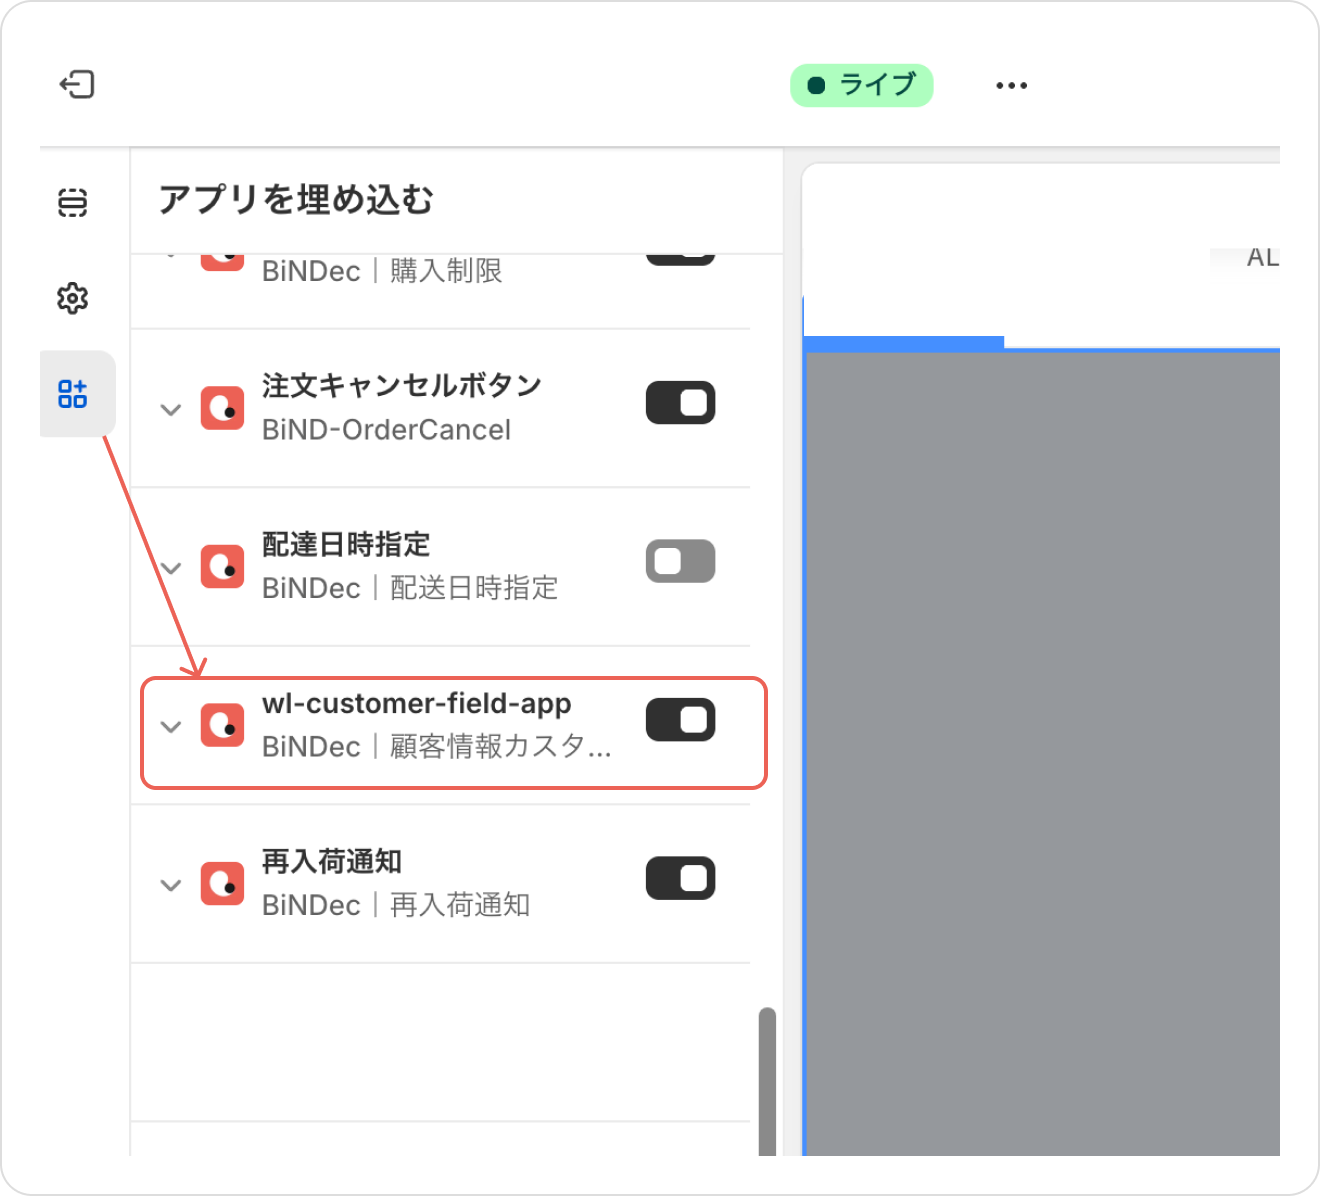This screenshot has width=1320, height=1196.
Task: Expand the 再入荷通知 settings chevron
Action: 171,885
